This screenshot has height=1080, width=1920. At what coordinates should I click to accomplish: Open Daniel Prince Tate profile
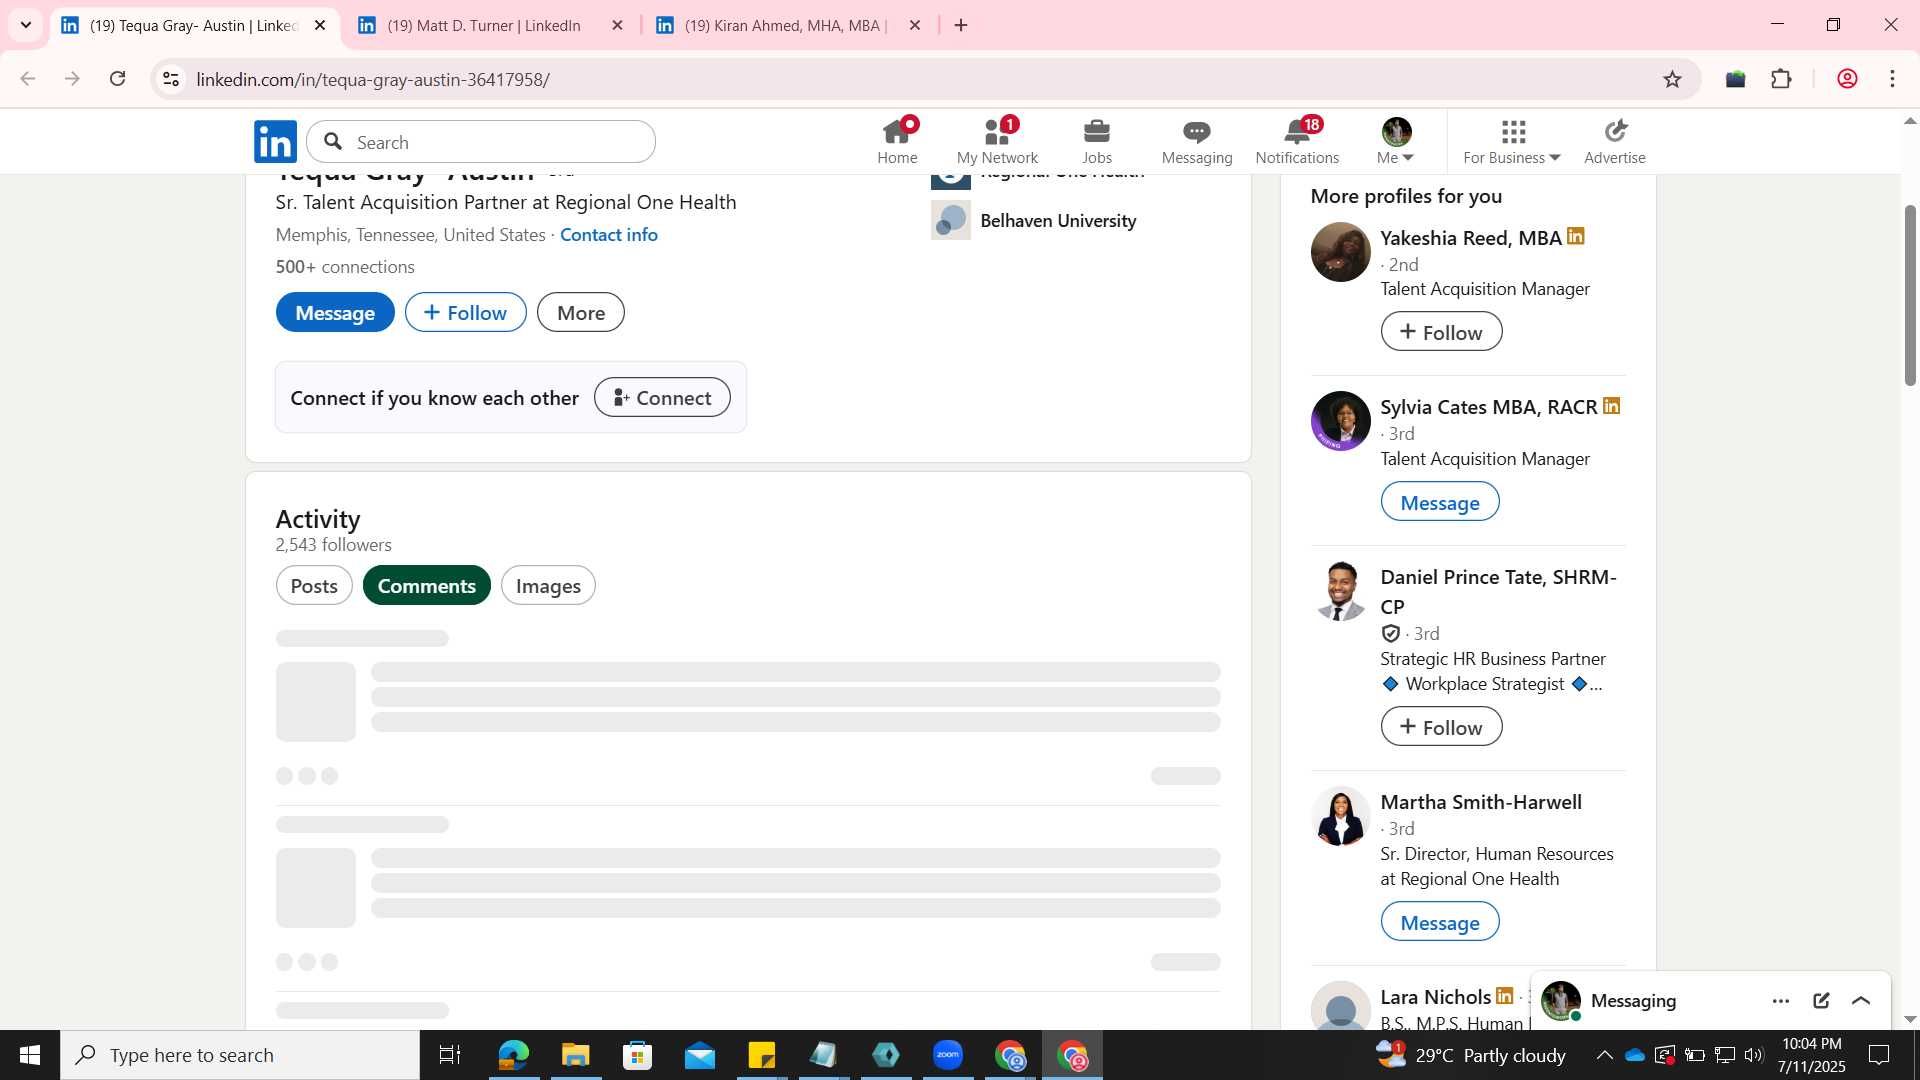(x=1498, y=591)
